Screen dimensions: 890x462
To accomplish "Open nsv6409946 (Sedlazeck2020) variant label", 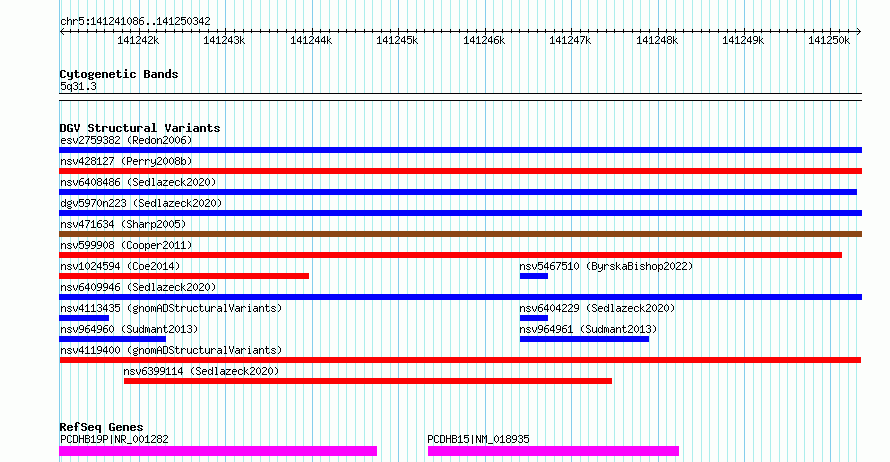I will [138, 287].
